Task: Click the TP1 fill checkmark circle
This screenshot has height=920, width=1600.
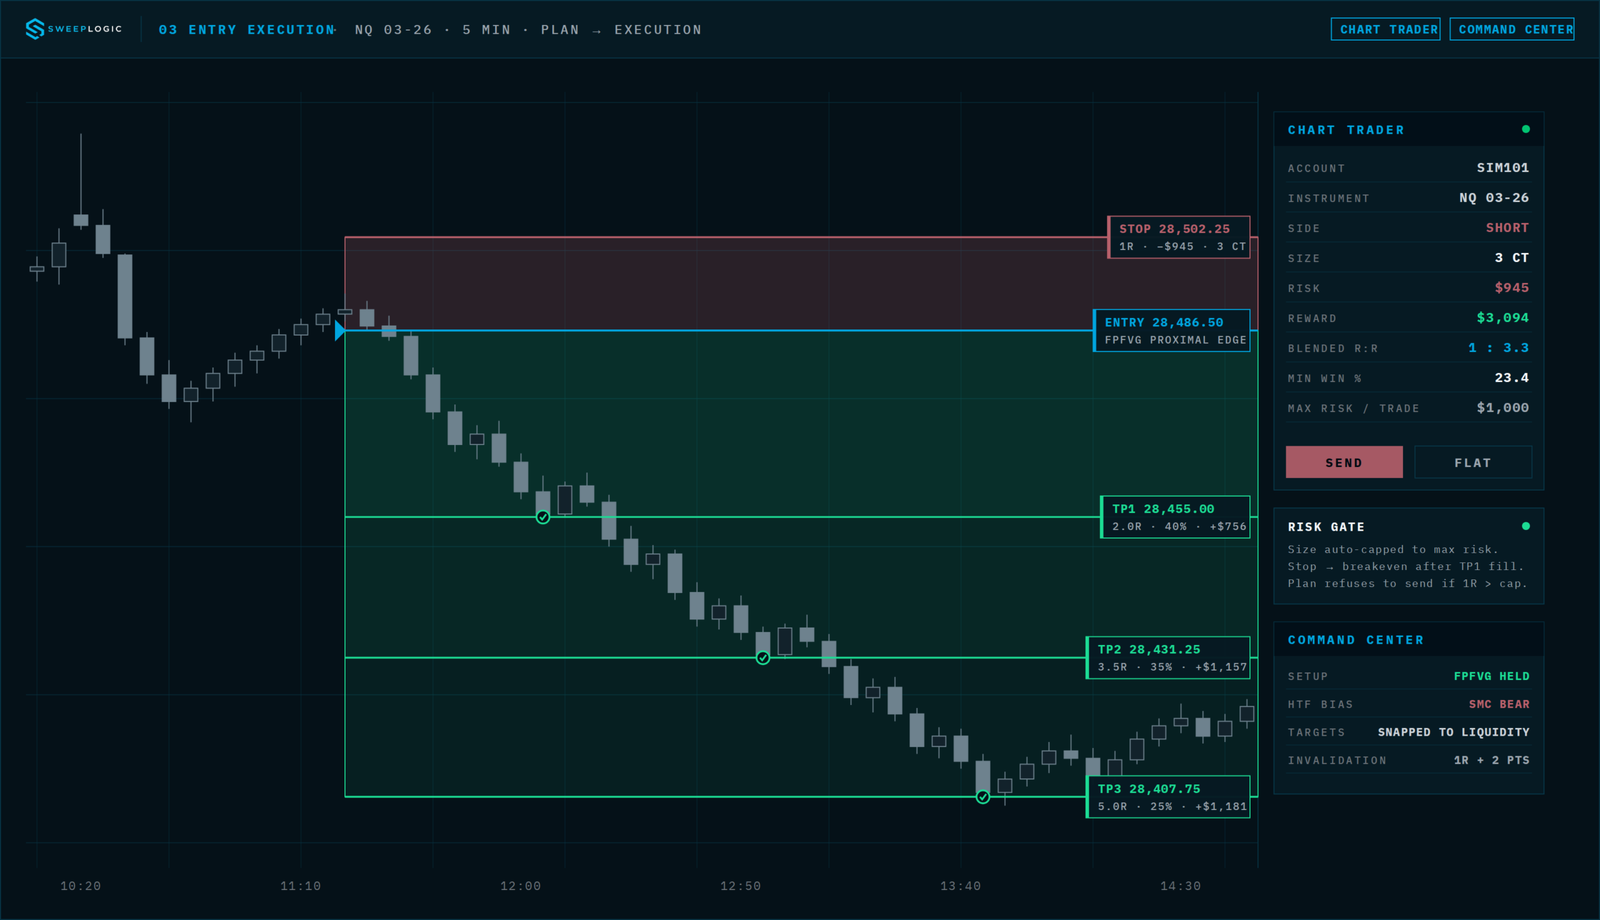Action: click(x=543, y=517)
